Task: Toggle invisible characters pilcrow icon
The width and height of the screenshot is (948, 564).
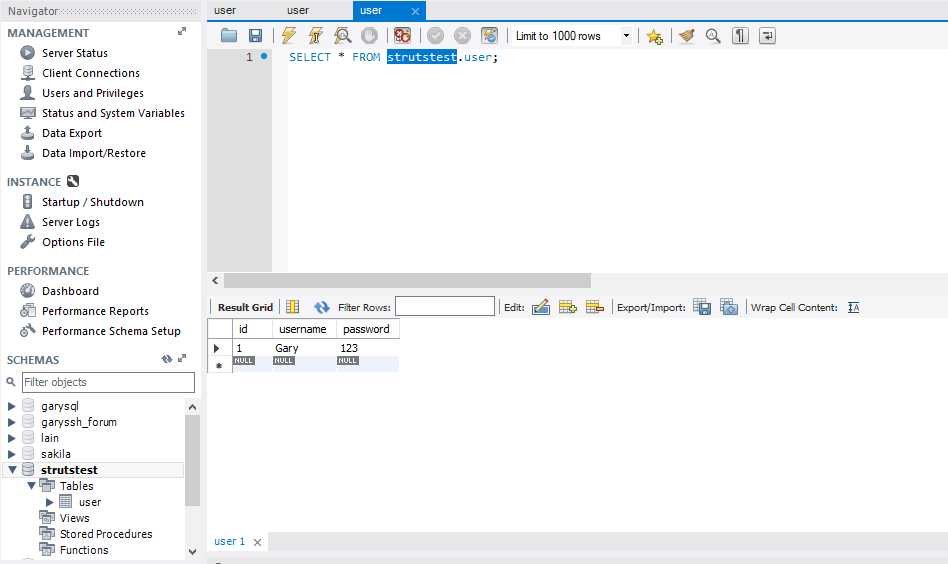Action: click(x=740, y=36)
